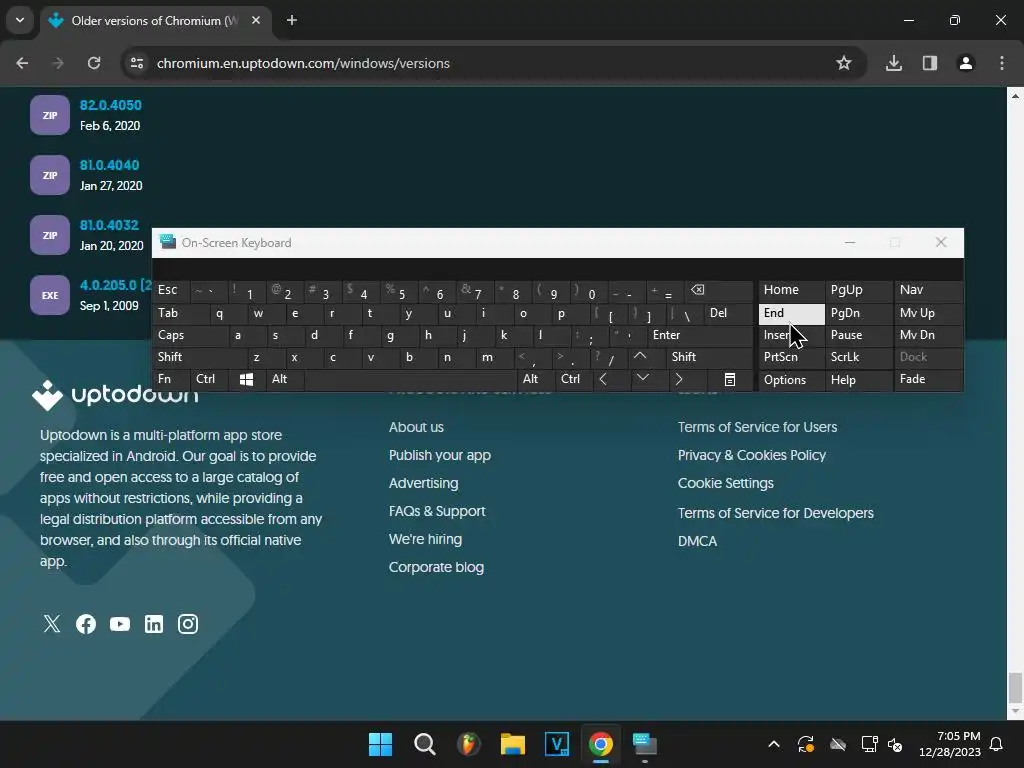1024x768 pixels.
Task: Open Uptodown Instagram social icon
Action: point(188,624)
